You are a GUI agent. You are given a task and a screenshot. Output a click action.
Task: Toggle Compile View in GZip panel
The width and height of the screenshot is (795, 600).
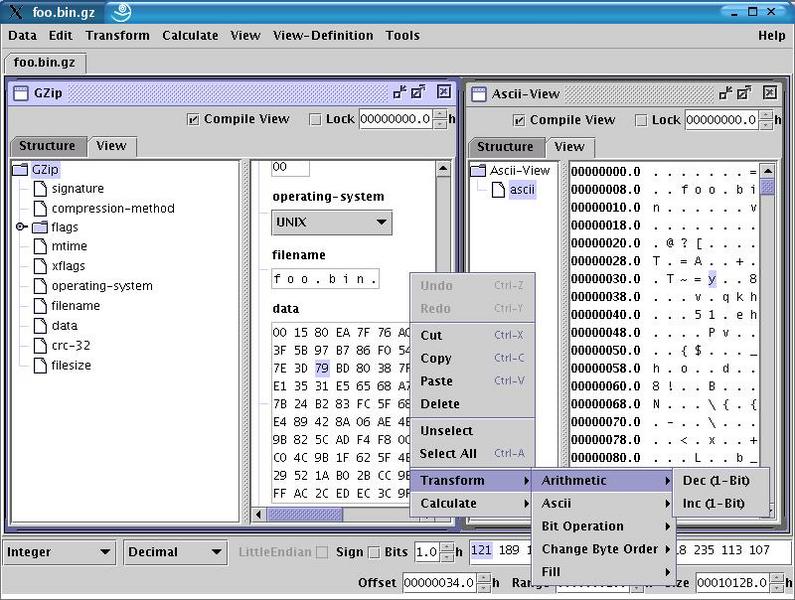(x=193, y=120)
